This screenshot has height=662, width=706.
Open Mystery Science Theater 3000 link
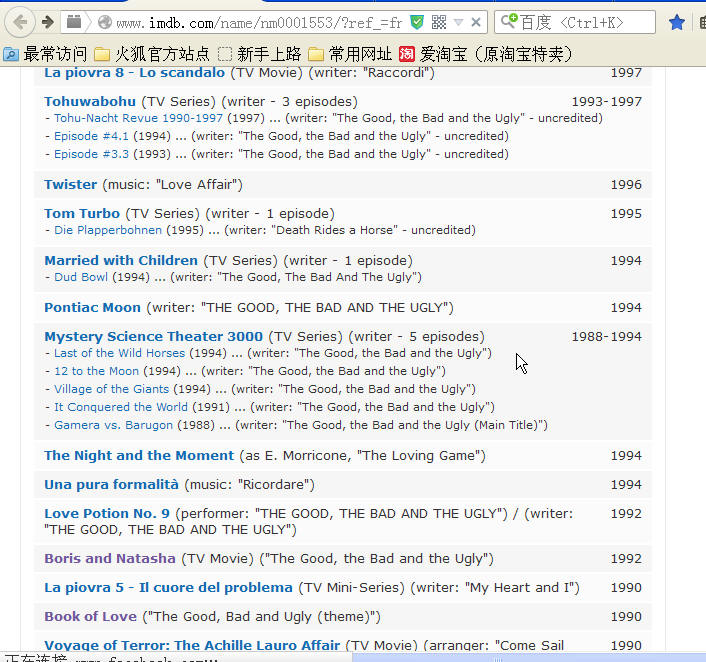(153, 336)
